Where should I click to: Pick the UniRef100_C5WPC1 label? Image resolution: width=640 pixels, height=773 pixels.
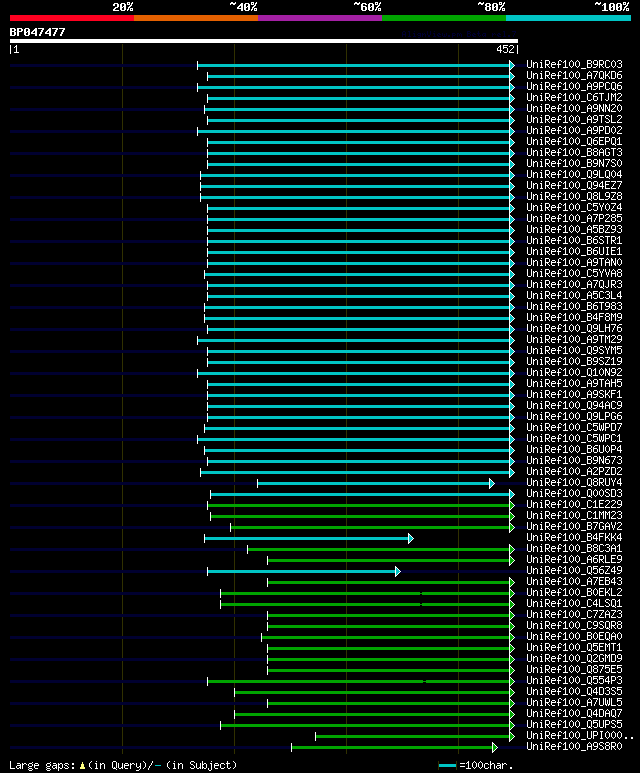pyautogui.click(x=574, y=438)
